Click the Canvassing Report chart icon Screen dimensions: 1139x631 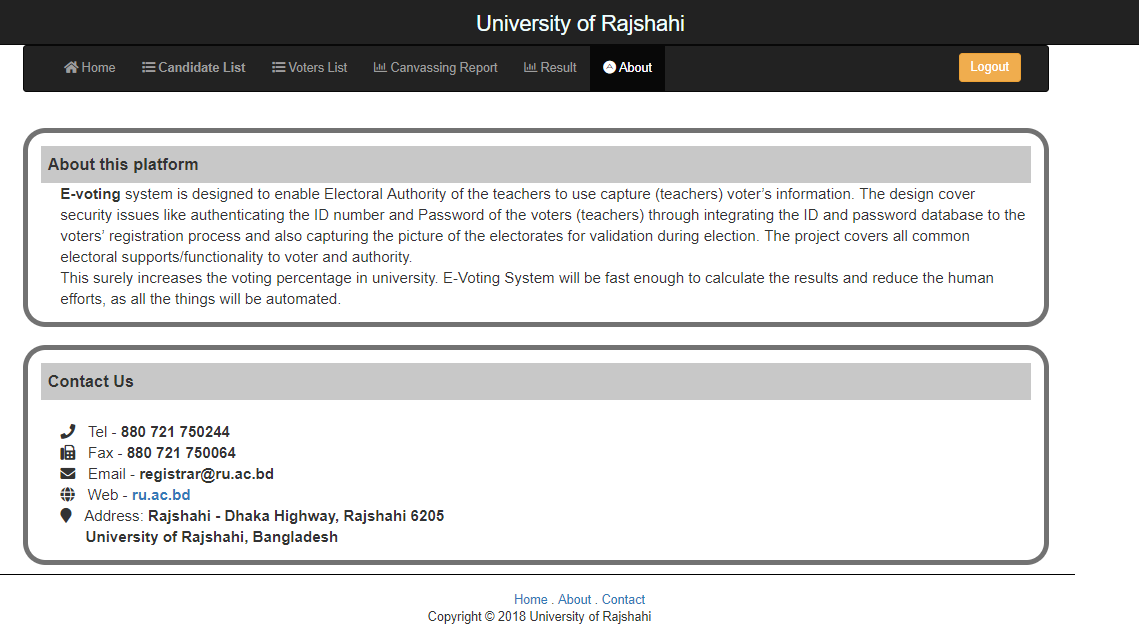pos(380,67)
